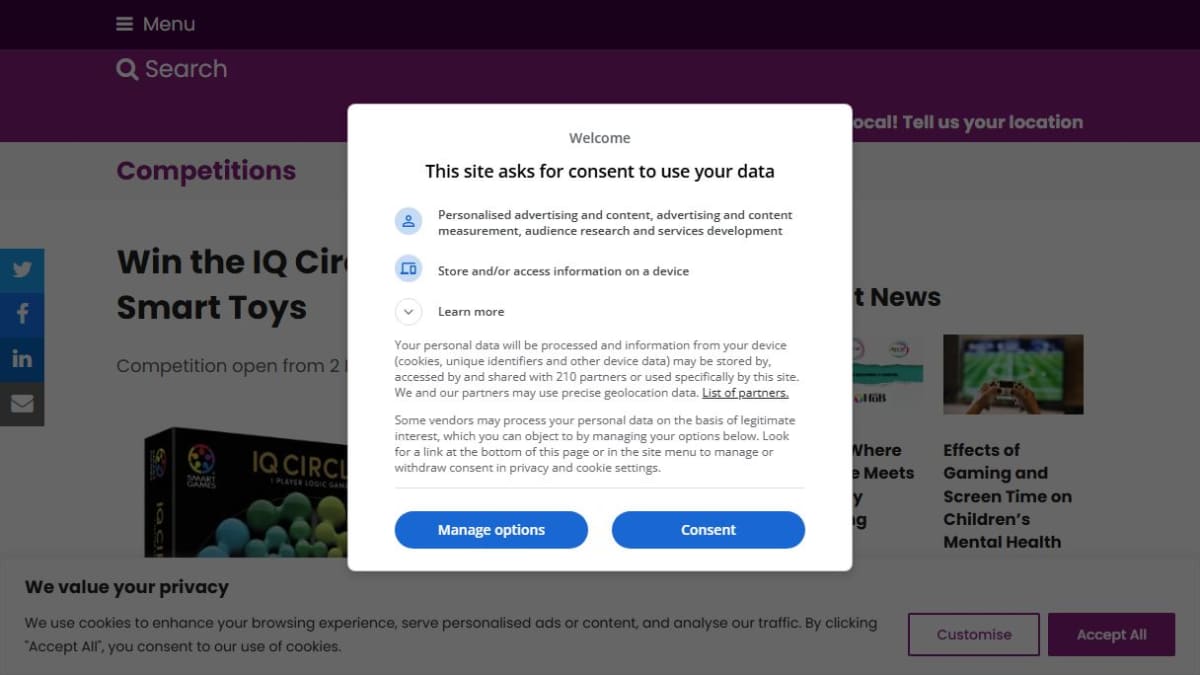Share via Twitter sidebar icon
Screen dimensions: 1200x675
coord(22,270)
